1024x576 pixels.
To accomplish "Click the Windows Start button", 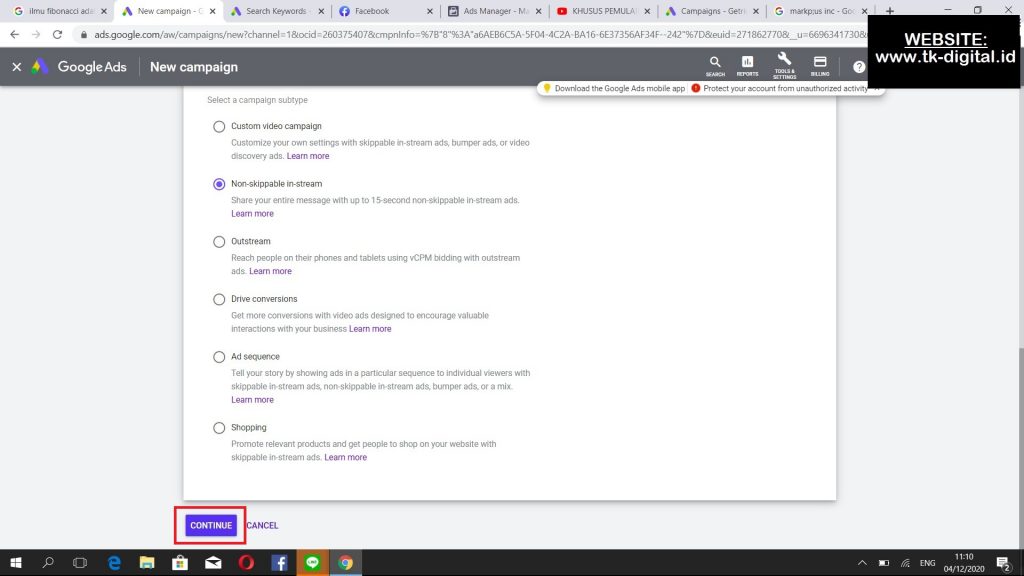I will (16, 563).
